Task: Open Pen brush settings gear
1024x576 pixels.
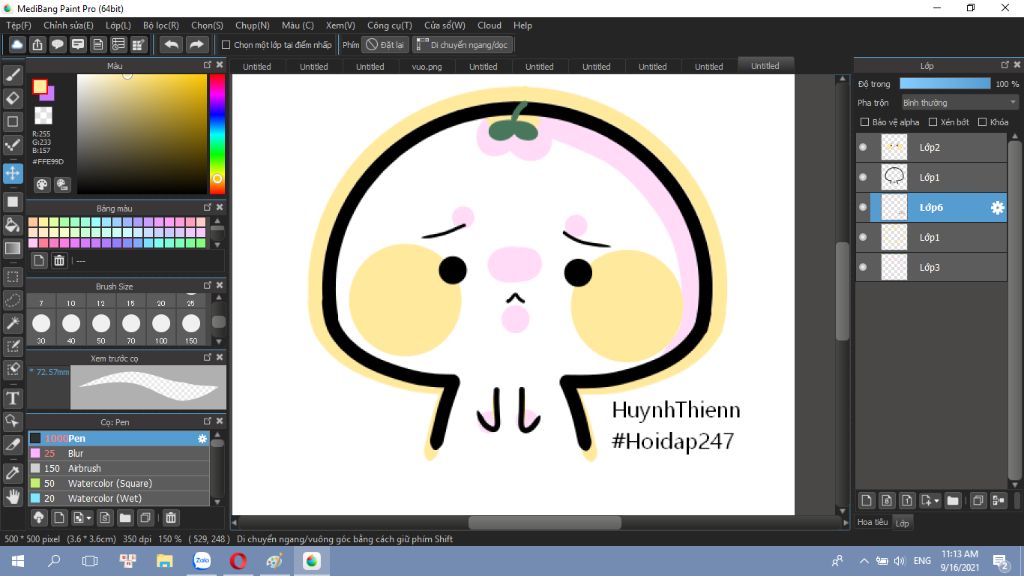Action: [202, 438]
